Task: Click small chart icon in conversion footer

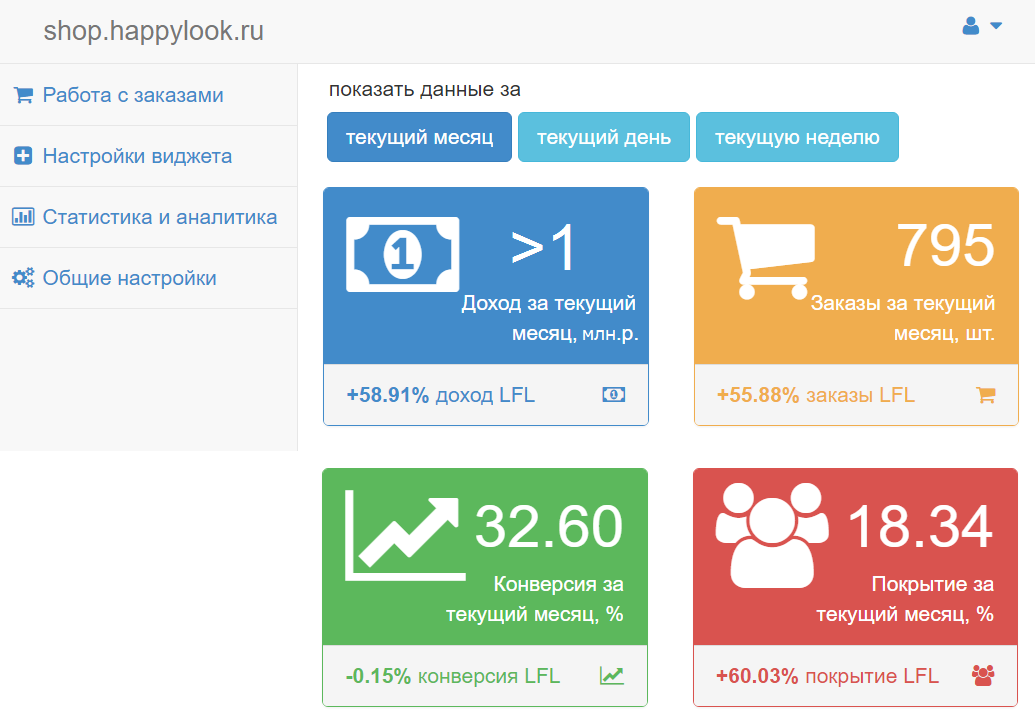Action: [611, 676]
